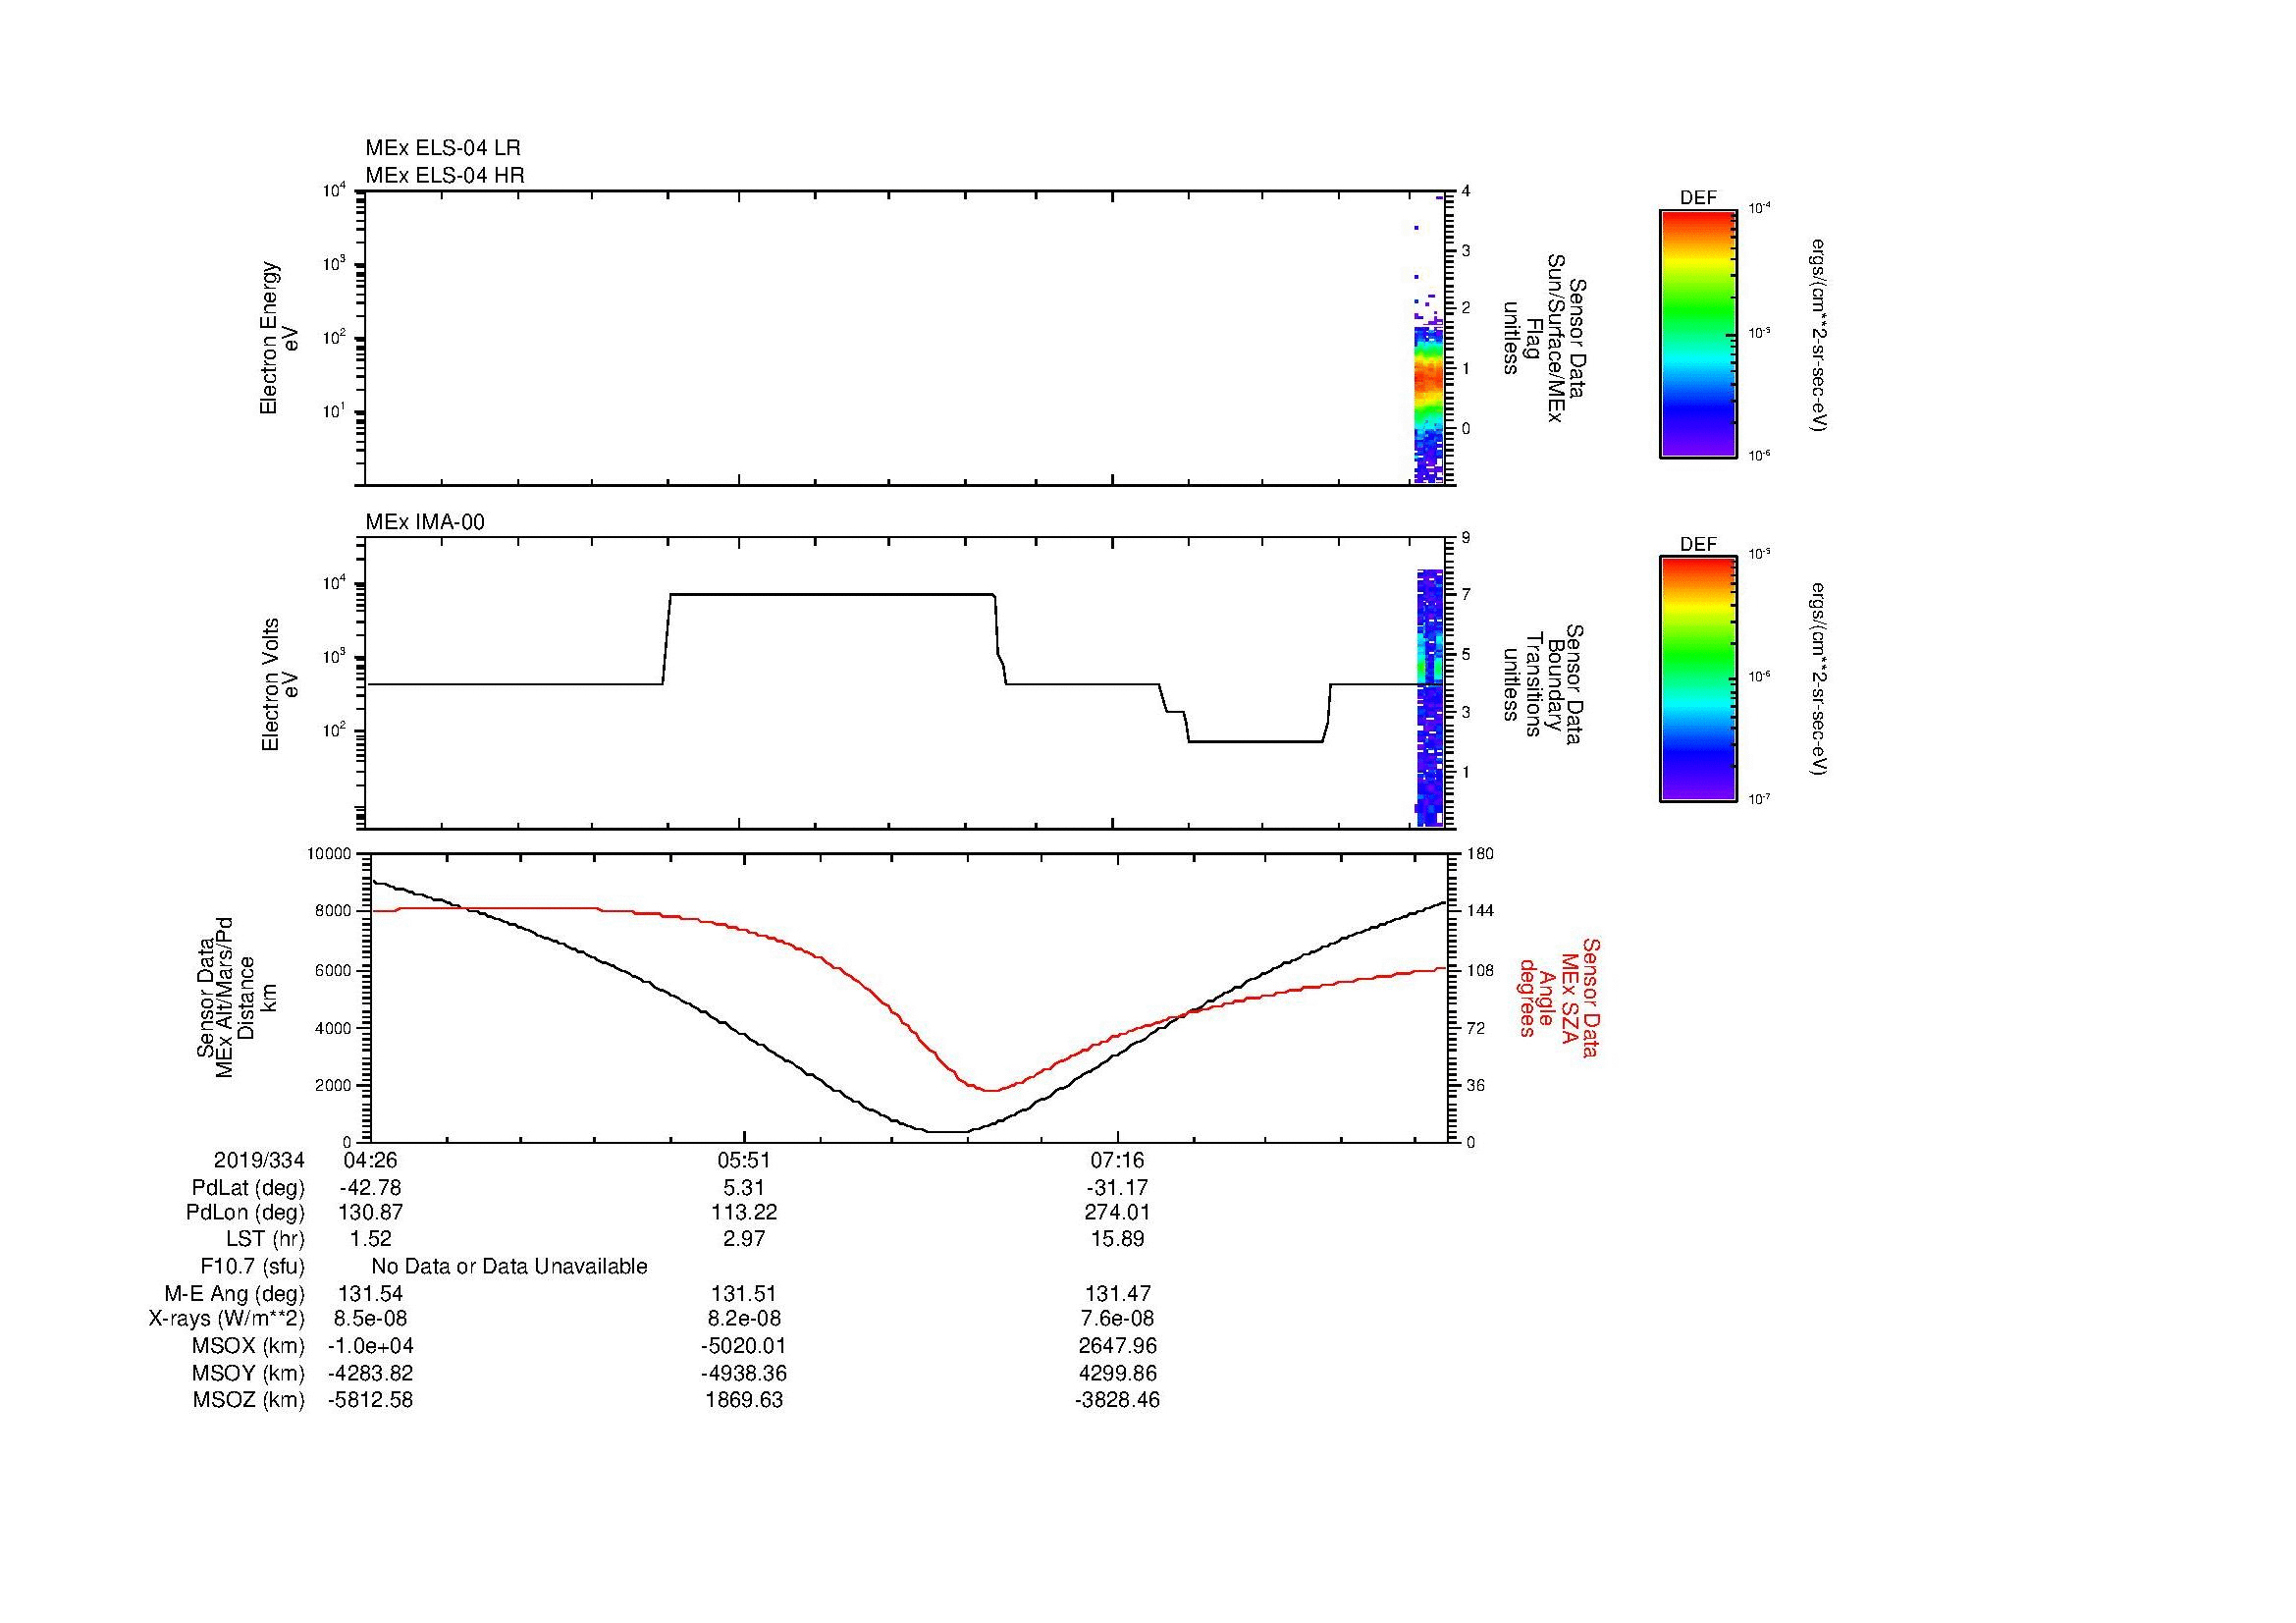Click the 'MSOY (km)' row label

pos(248,1373)
